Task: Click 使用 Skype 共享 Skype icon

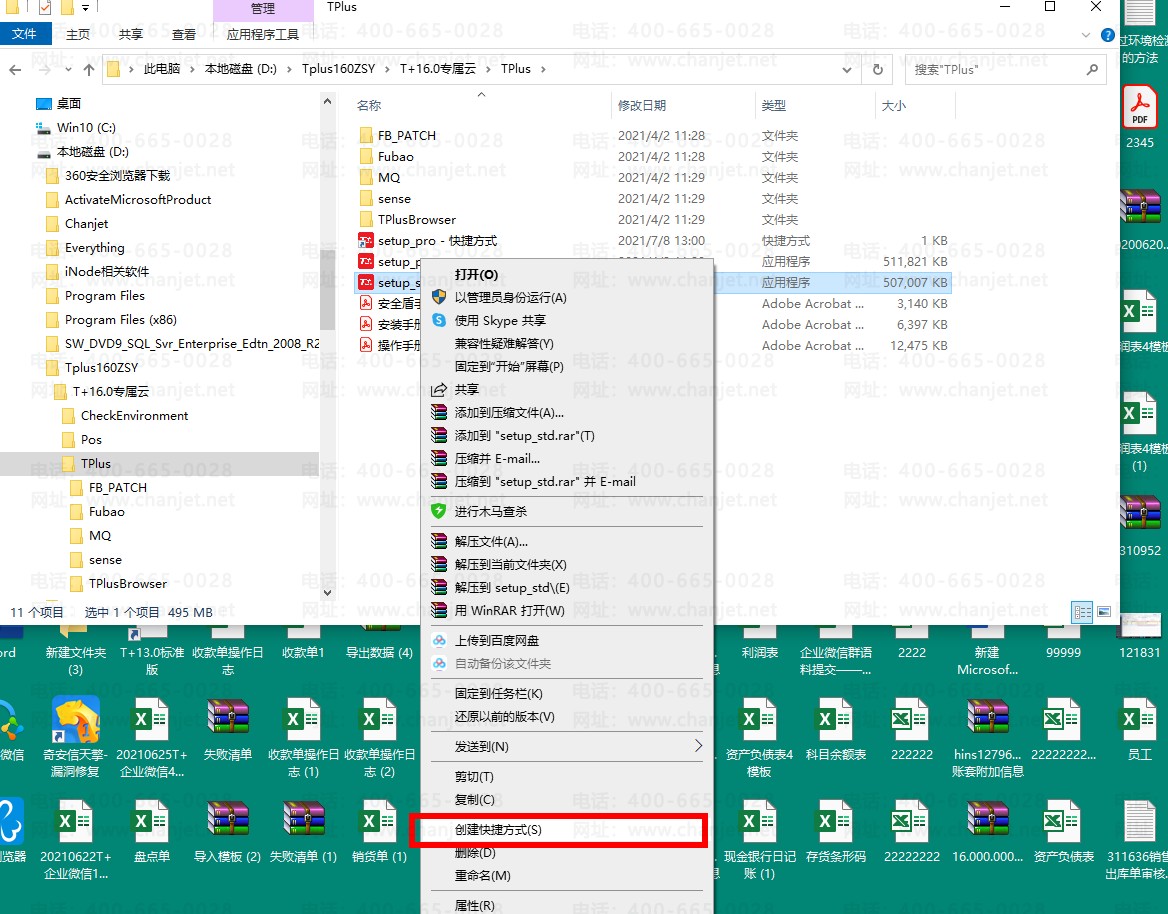Action: (x=439, y=320)
